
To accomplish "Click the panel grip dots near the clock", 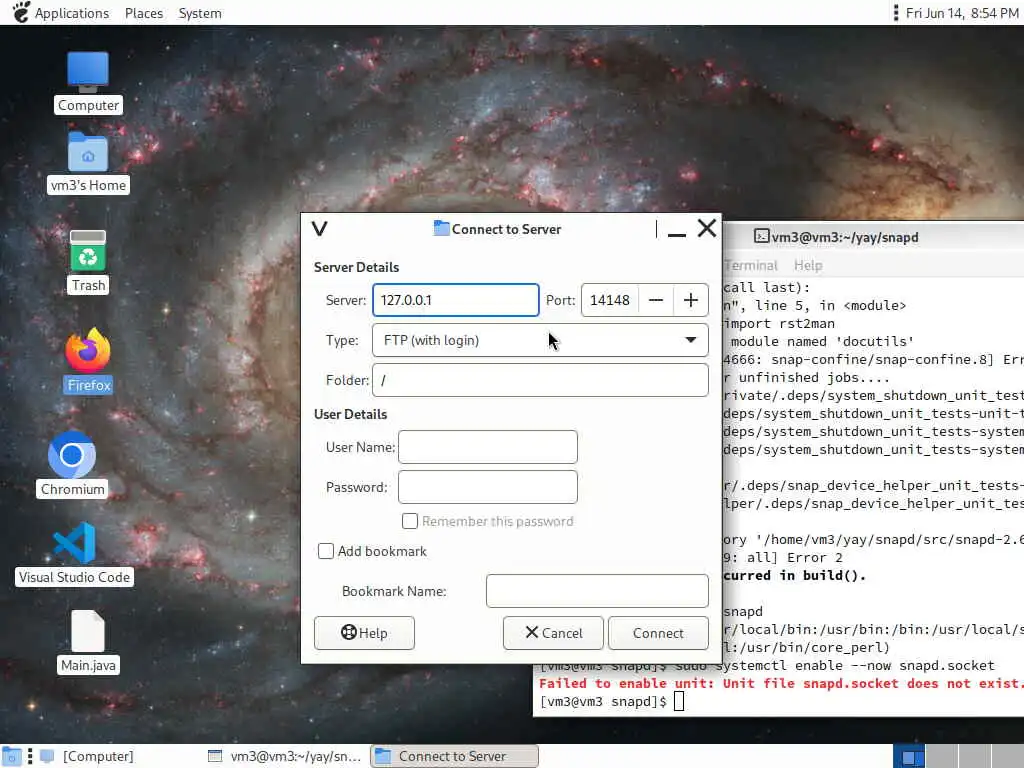I will point(895,12).
